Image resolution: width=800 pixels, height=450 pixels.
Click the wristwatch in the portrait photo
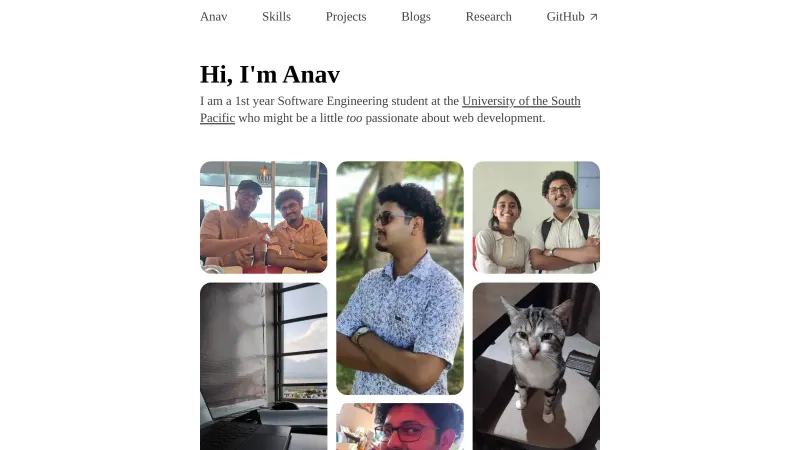(x=361, y=334)
